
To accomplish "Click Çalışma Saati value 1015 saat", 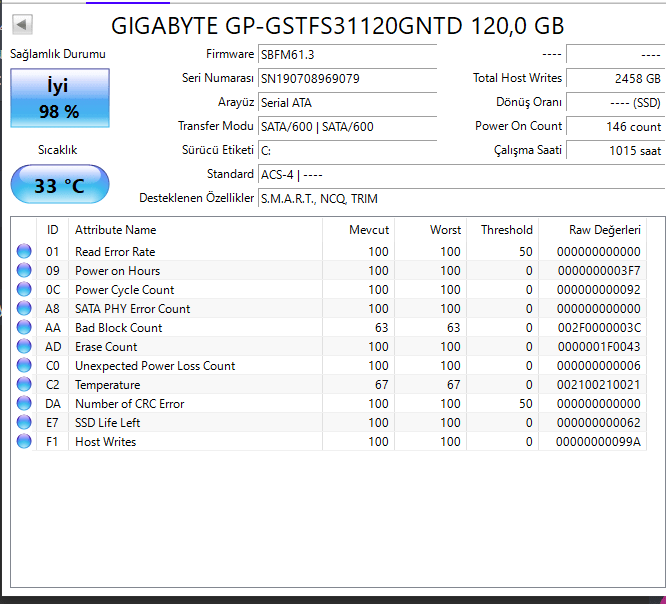I will coord(615,150).
